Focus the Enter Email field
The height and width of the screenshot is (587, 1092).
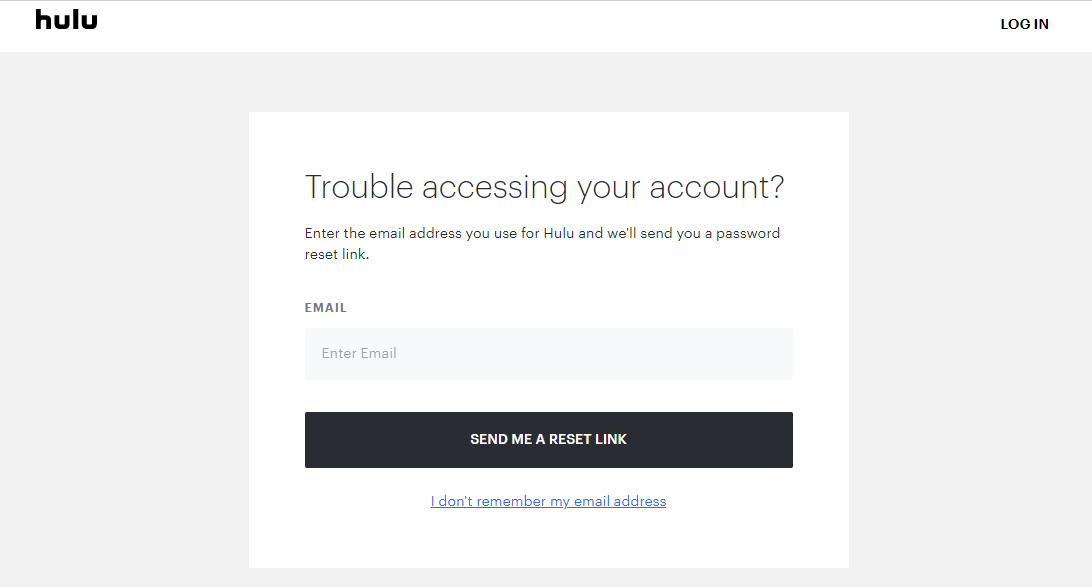pyautogui.click(x=548, y=354)
